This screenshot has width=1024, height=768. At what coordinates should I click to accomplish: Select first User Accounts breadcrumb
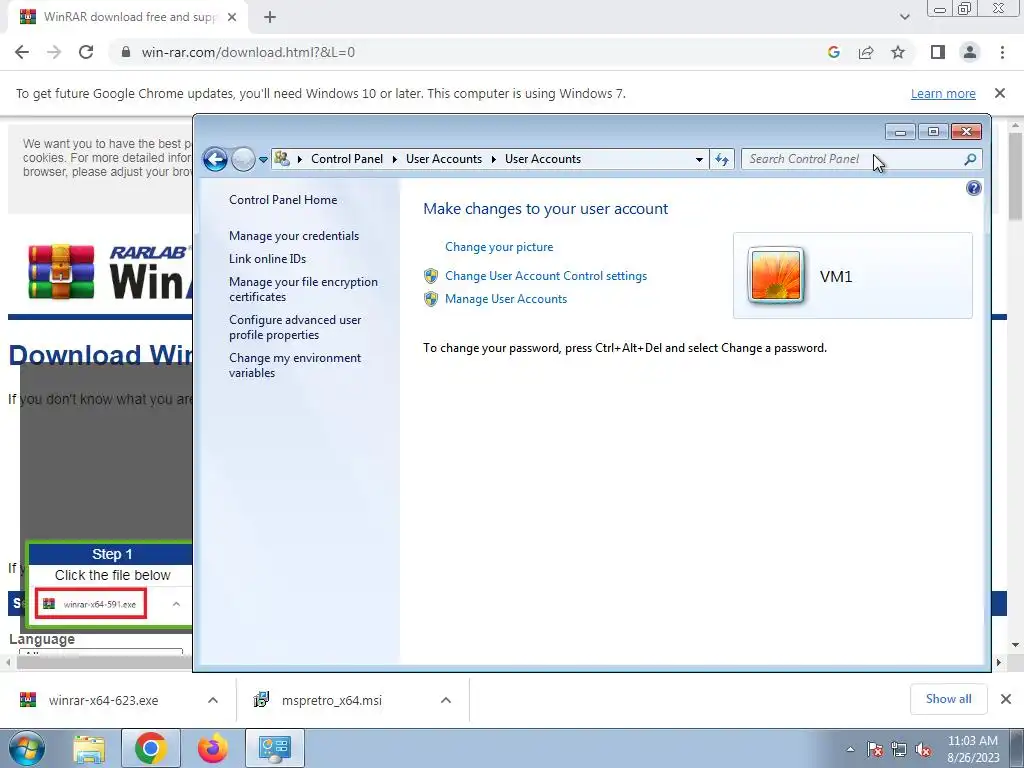[x=443, y=159]
